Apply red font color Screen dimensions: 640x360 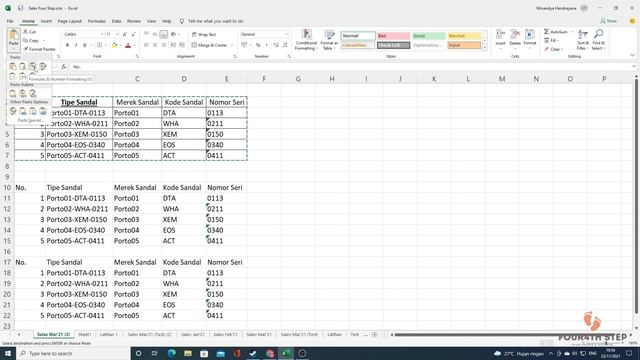pyautogui.click(x=128, y=45)
